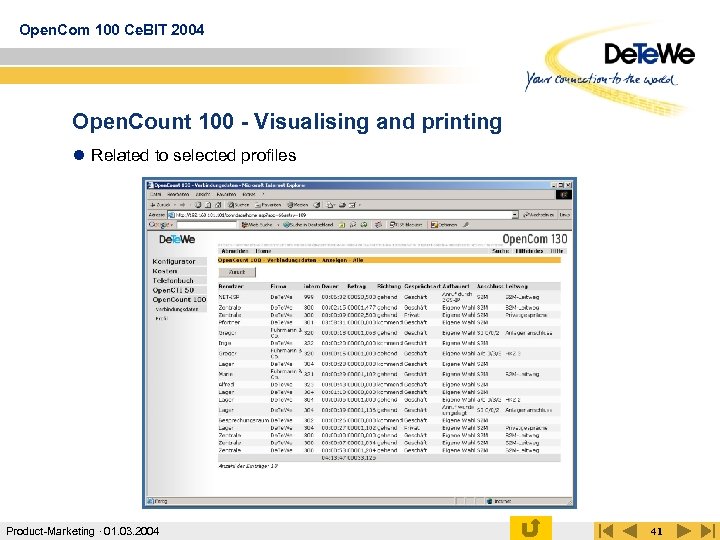Open the Hilfe link at far right
The width and height of the screenshot is (720, 540).
tap(557, 251)
